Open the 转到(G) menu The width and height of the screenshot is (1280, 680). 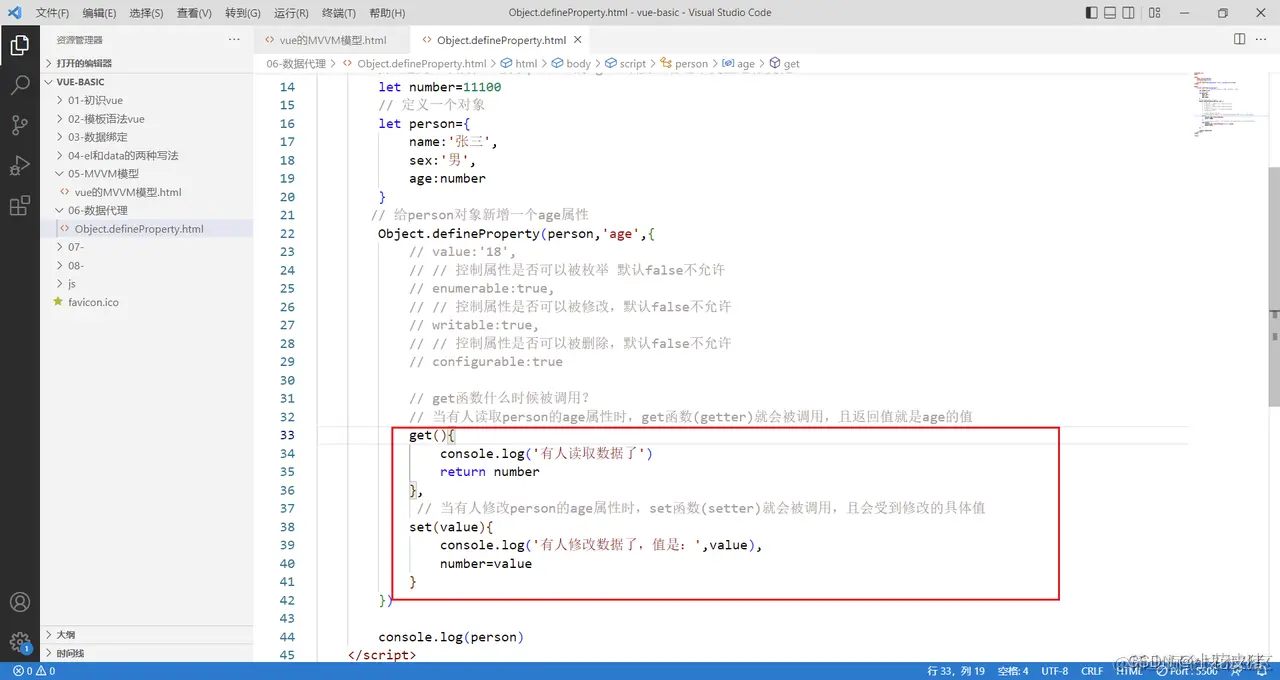click(x=242, y=13)
